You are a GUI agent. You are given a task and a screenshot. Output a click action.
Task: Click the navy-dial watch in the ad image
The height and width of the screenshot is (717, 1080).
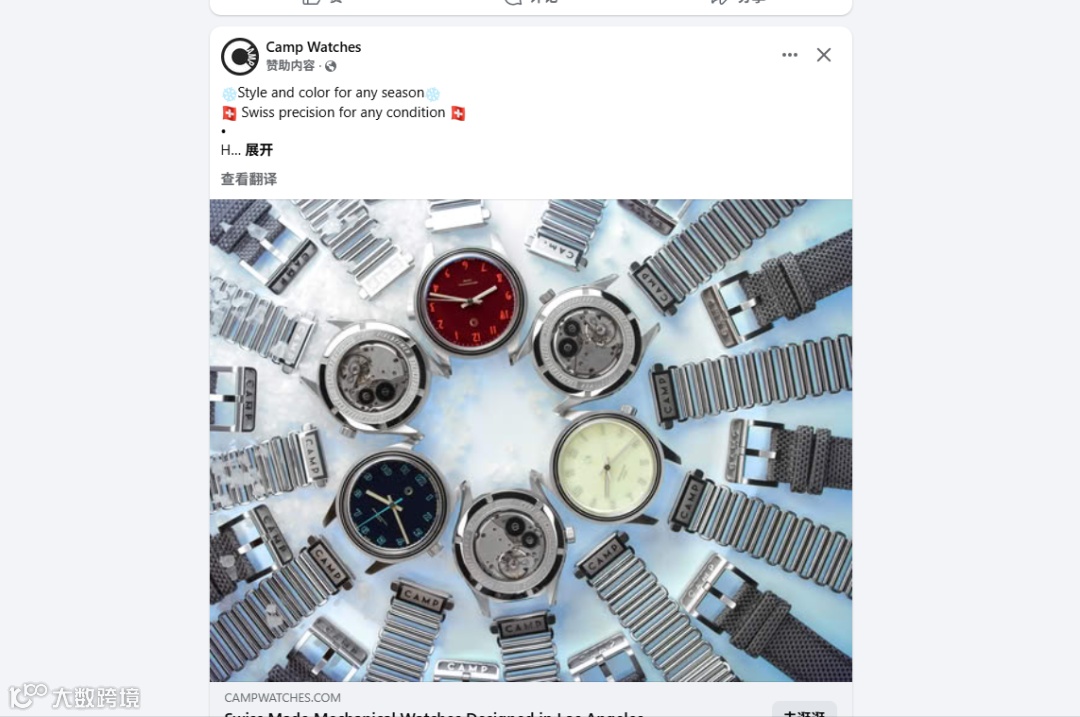[x=392, y=503]
